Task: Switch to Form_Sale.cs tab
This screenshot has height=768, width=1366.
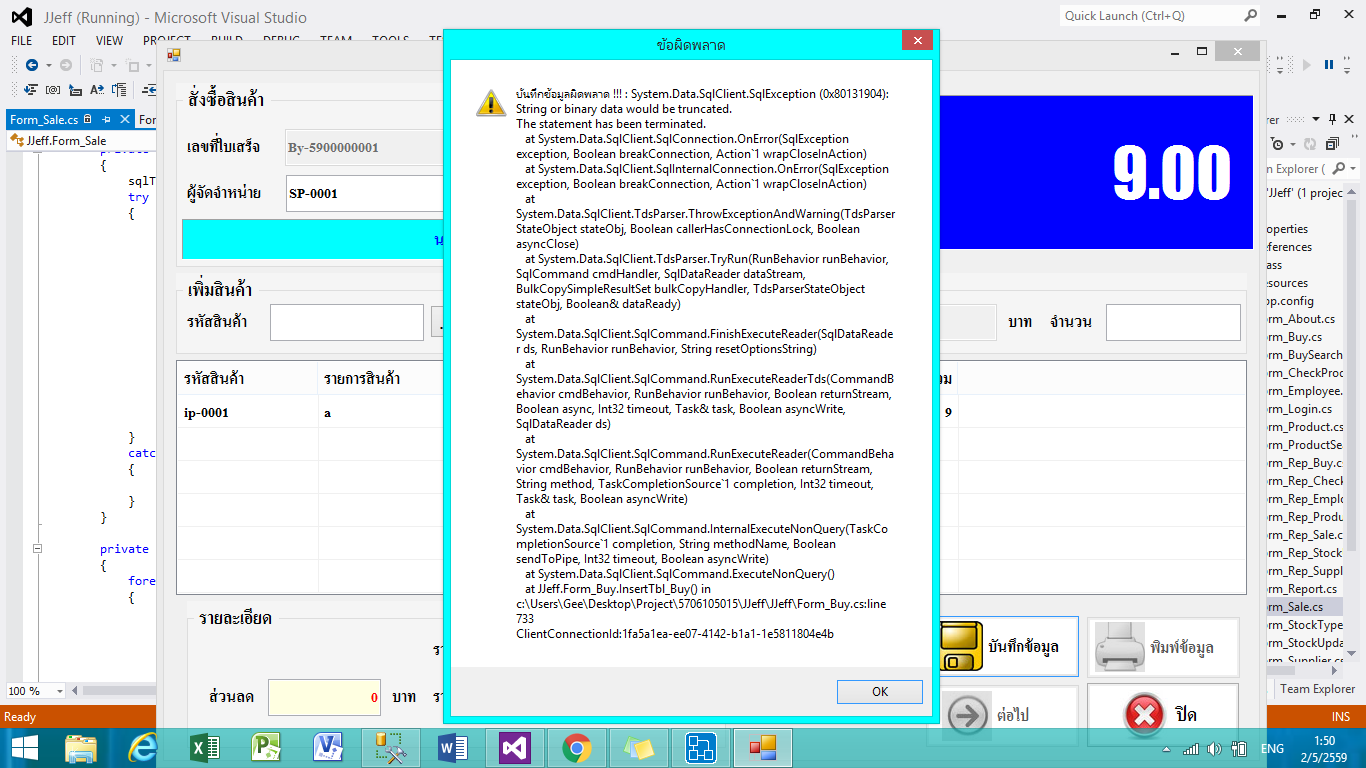Action: click(44, 120)
